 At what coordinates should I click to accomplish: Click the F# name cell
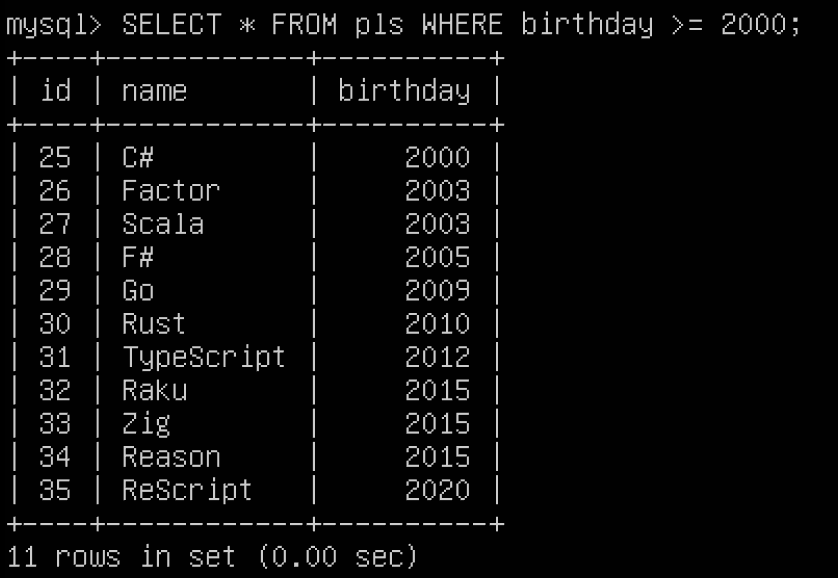[x=137, y=257]
